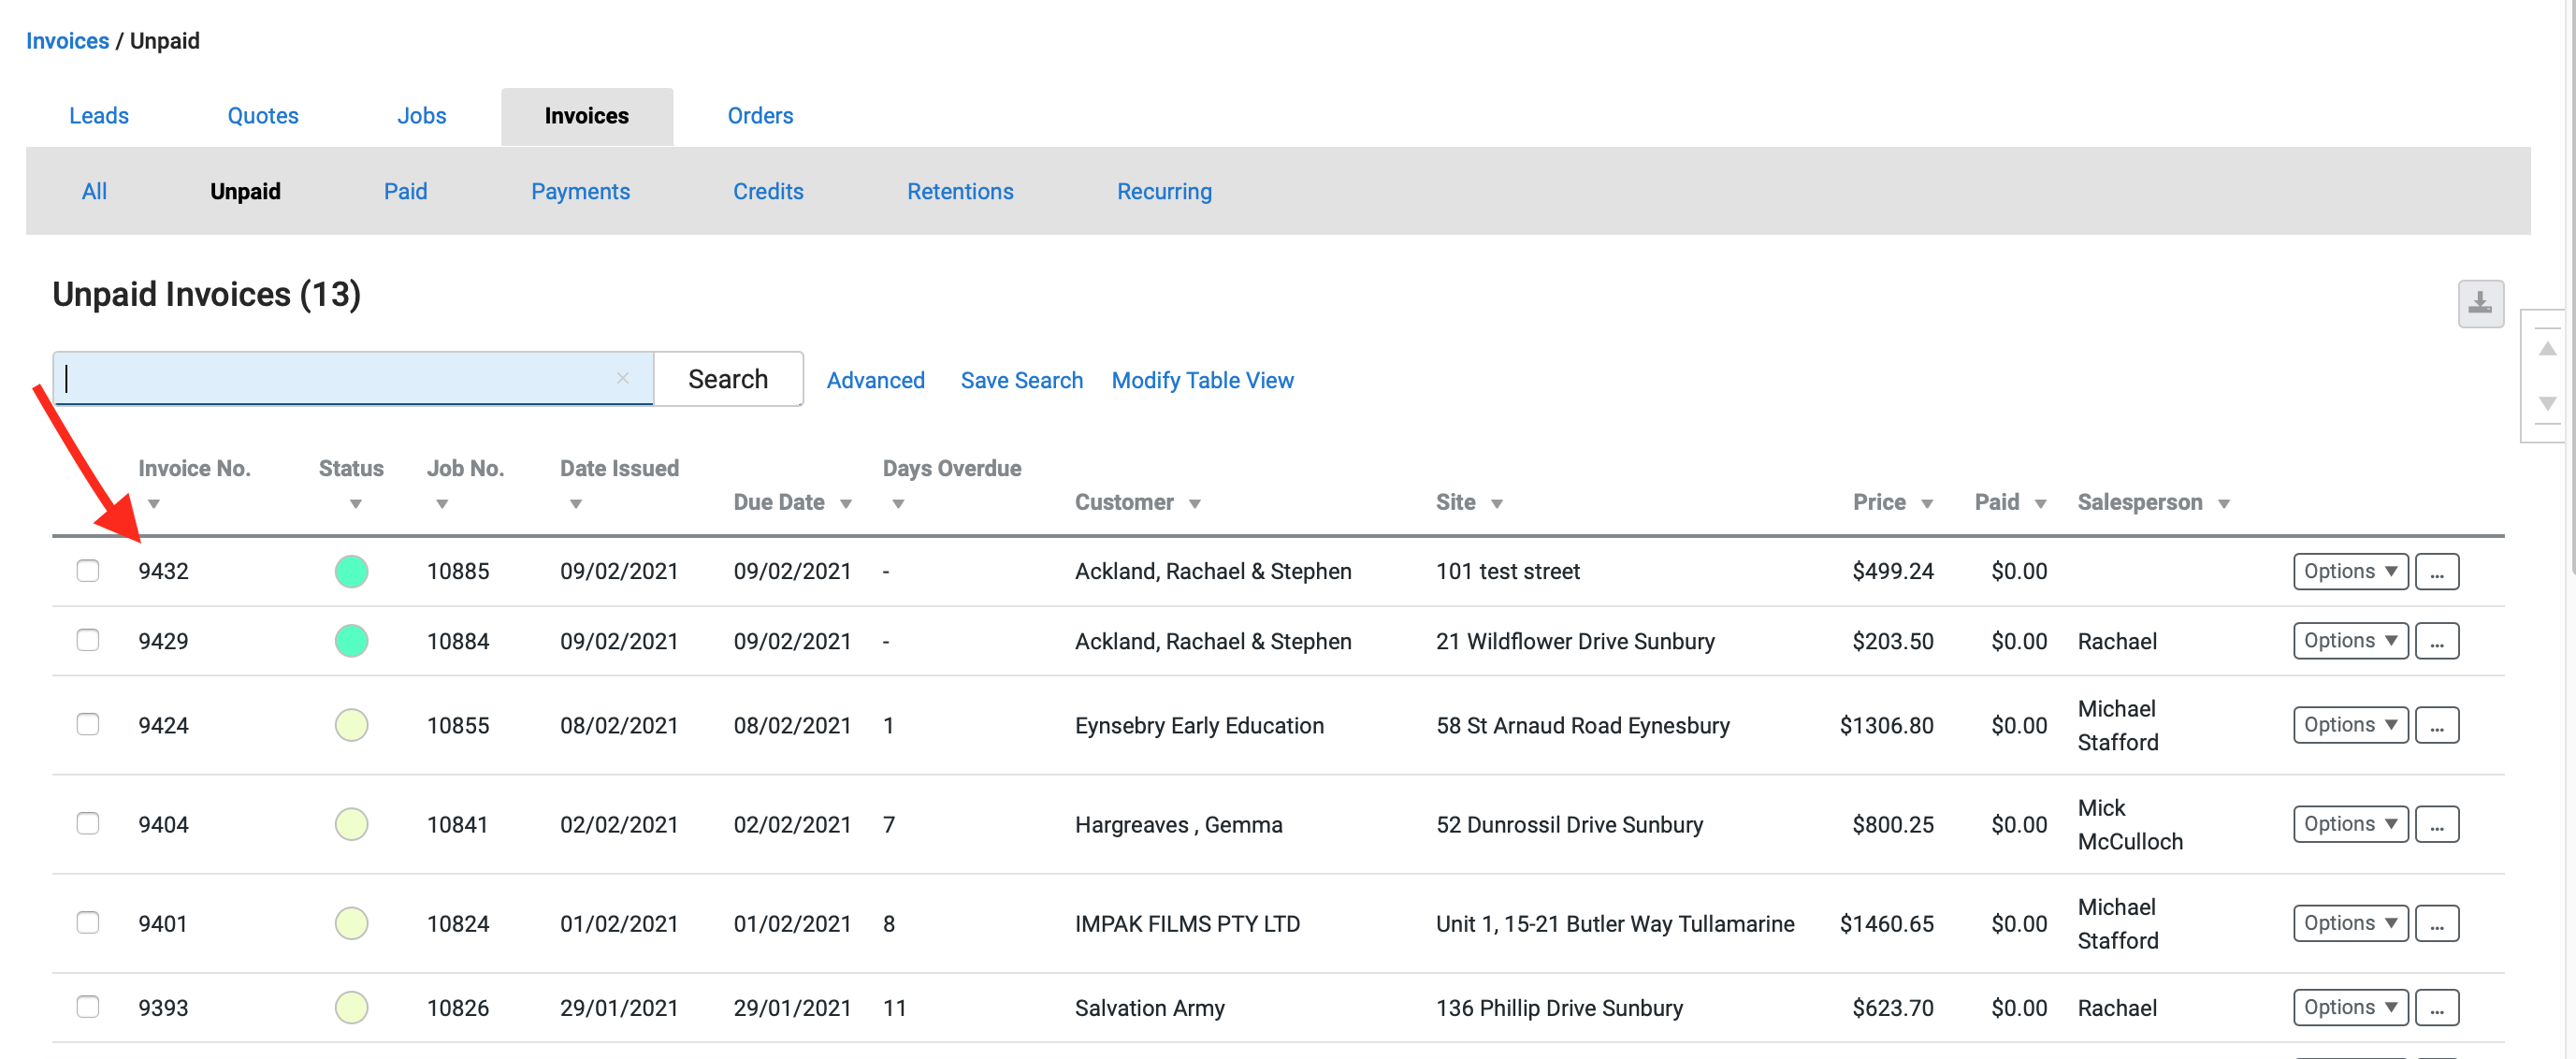Click the download export icon
The image size is (2576, 1059).
click(x=2480, y=303)
